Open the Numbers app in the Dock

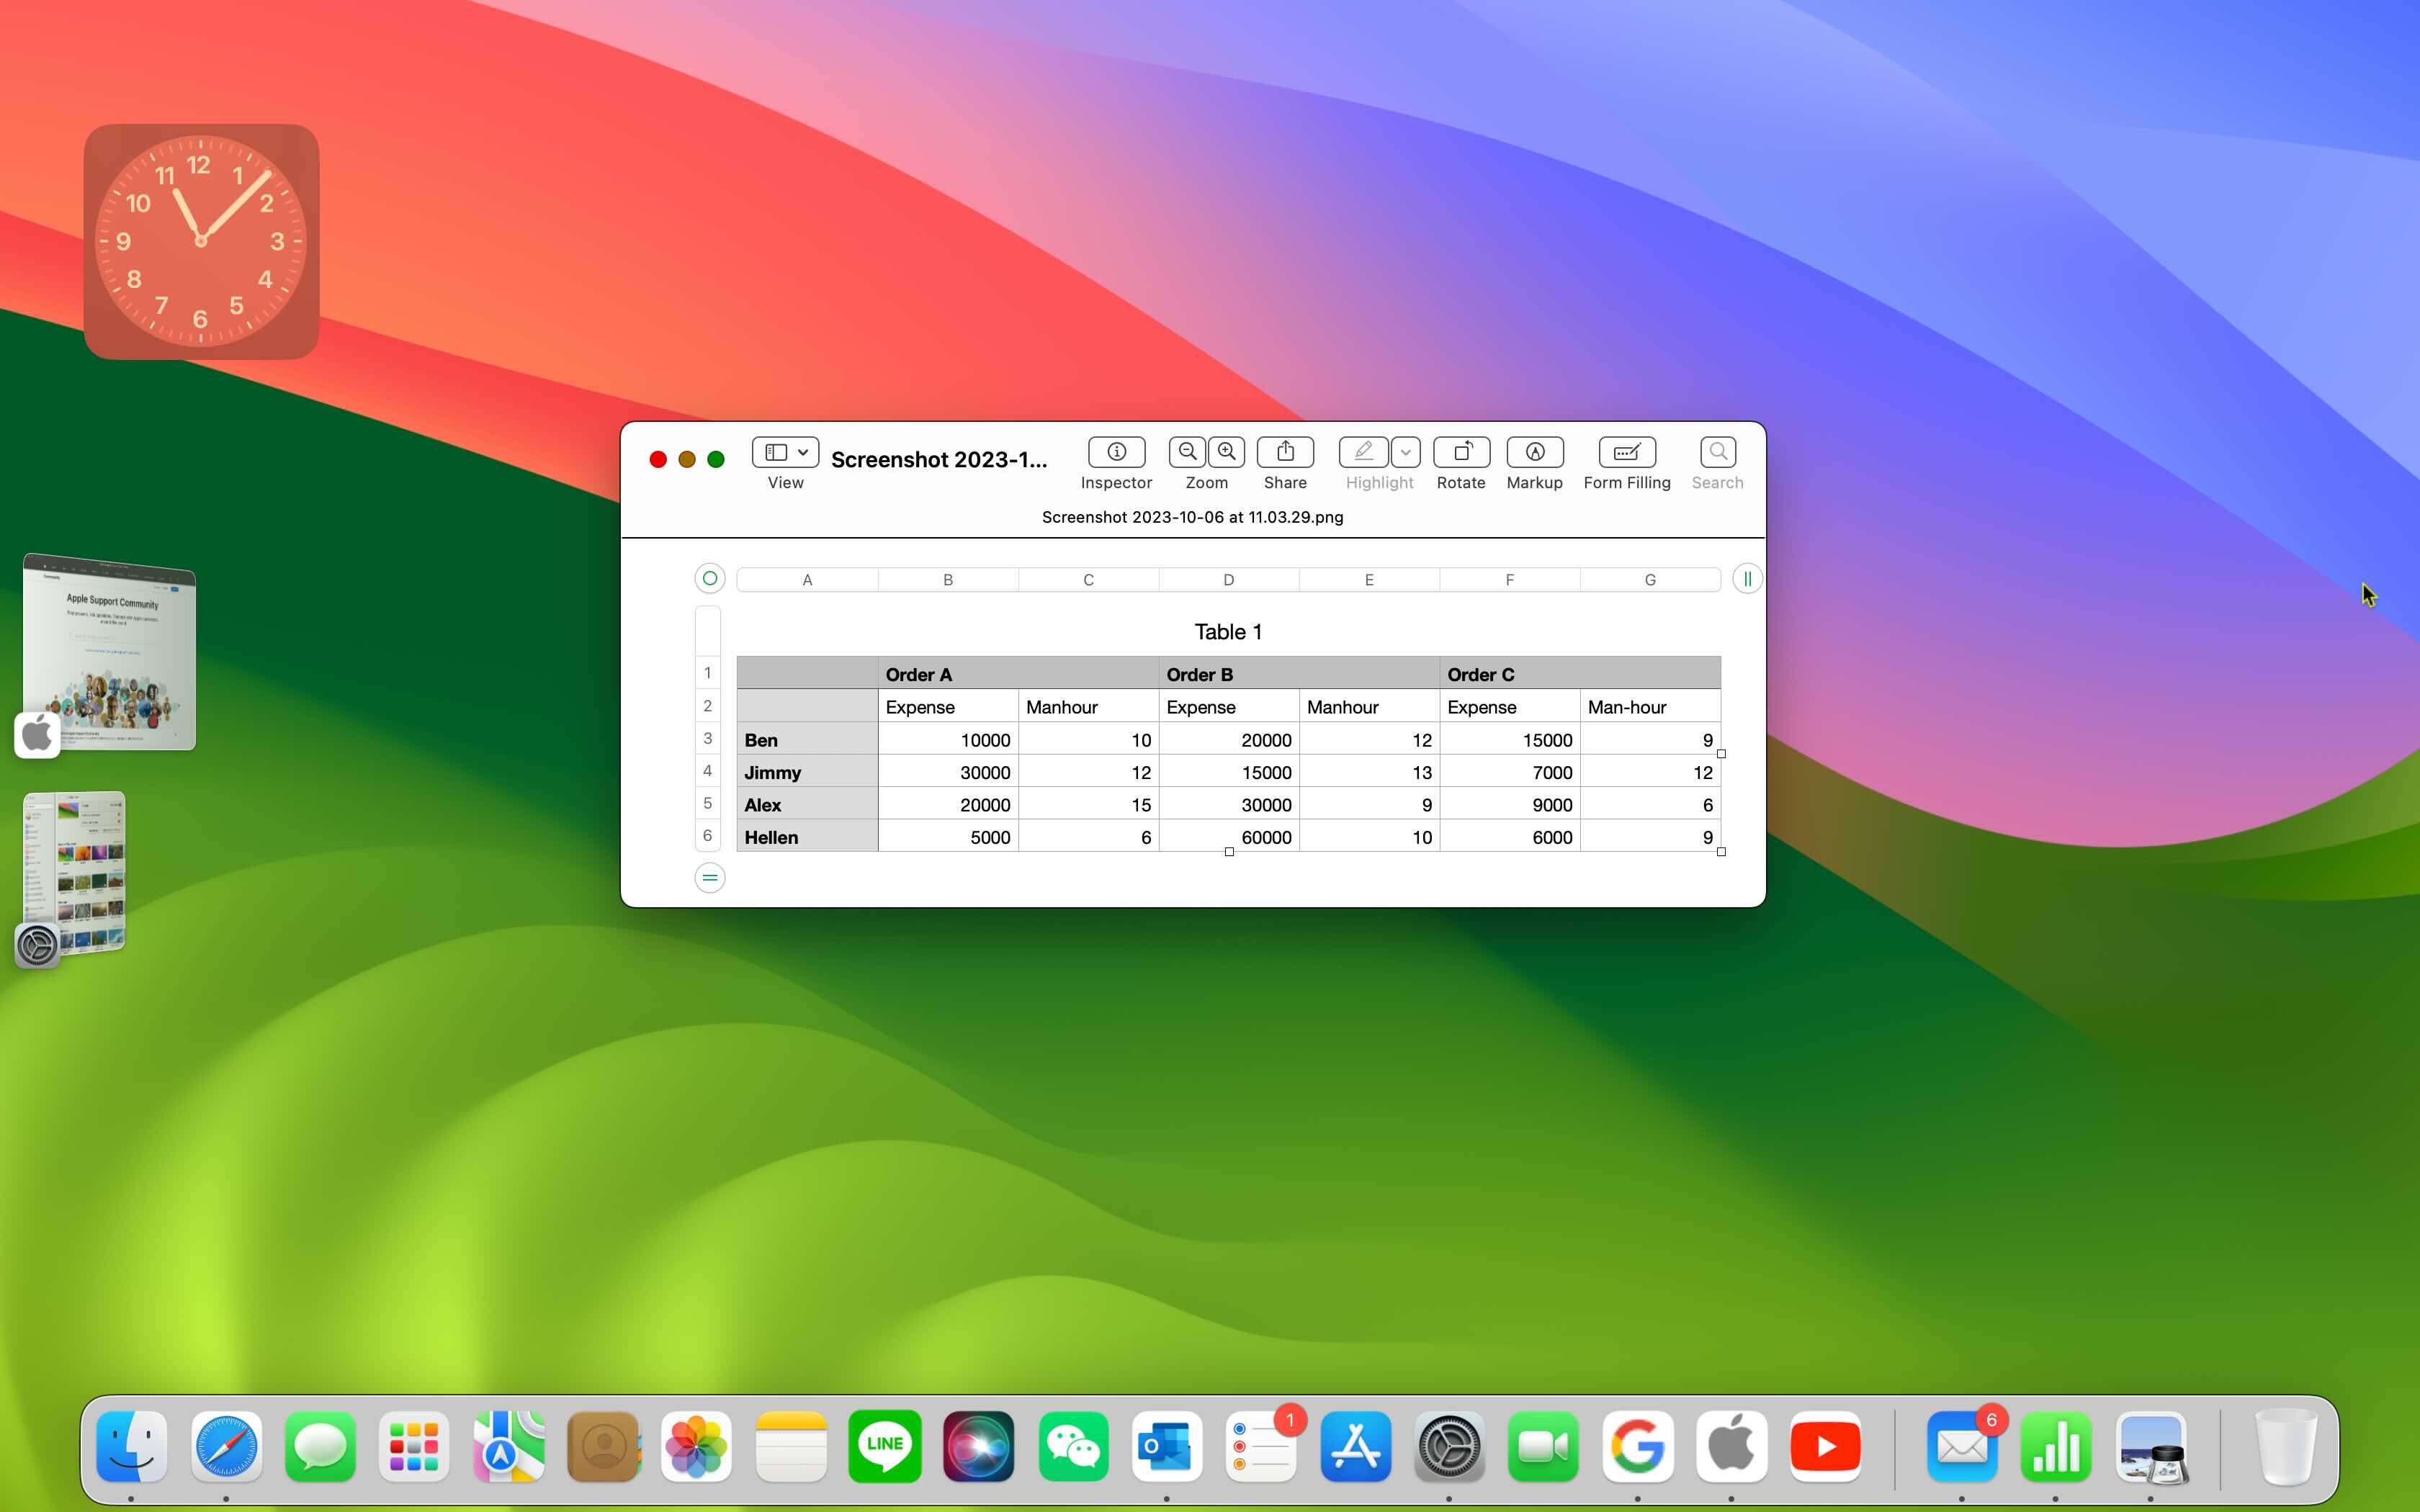click(x=2056, y=1446)
